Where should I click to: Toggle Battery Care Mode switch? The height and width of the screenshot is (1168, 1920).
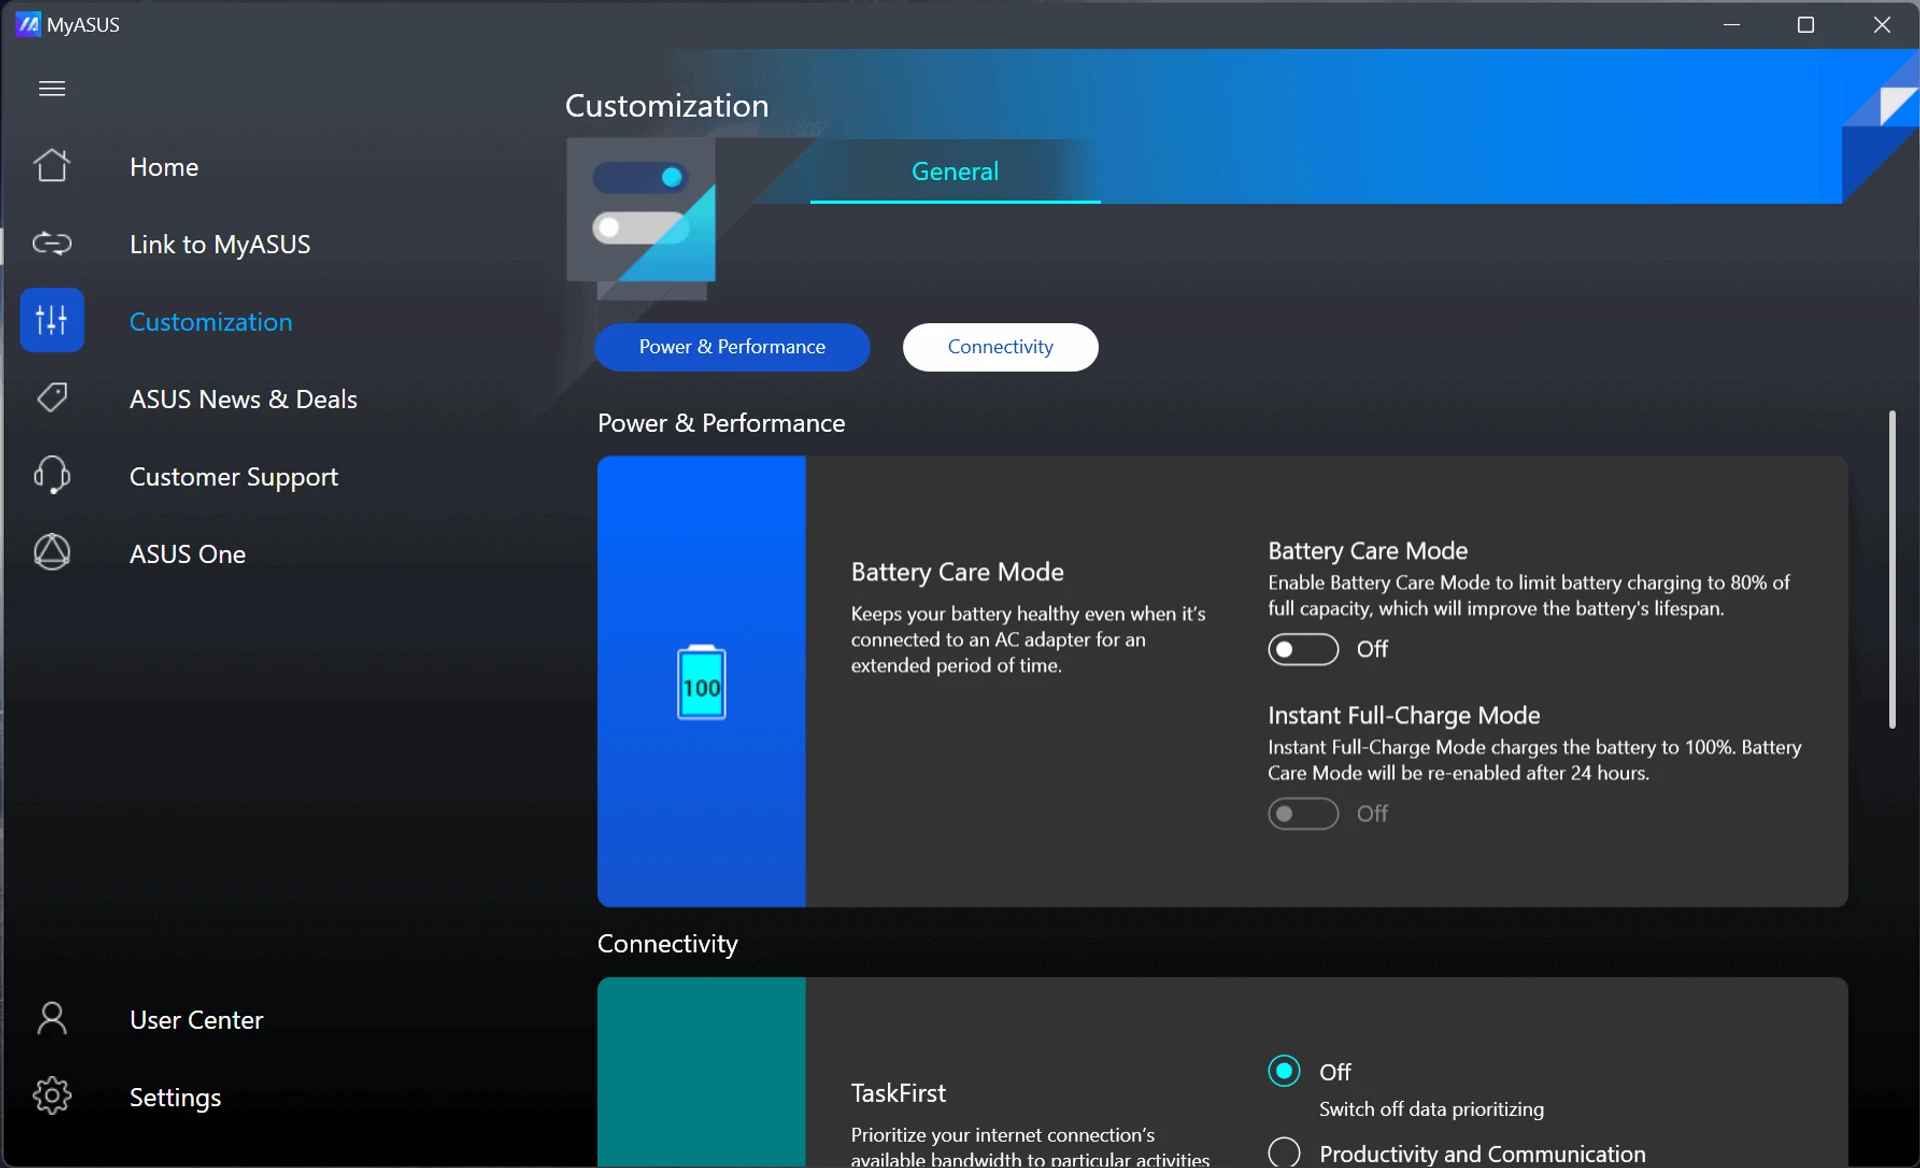click(1303, 649)
